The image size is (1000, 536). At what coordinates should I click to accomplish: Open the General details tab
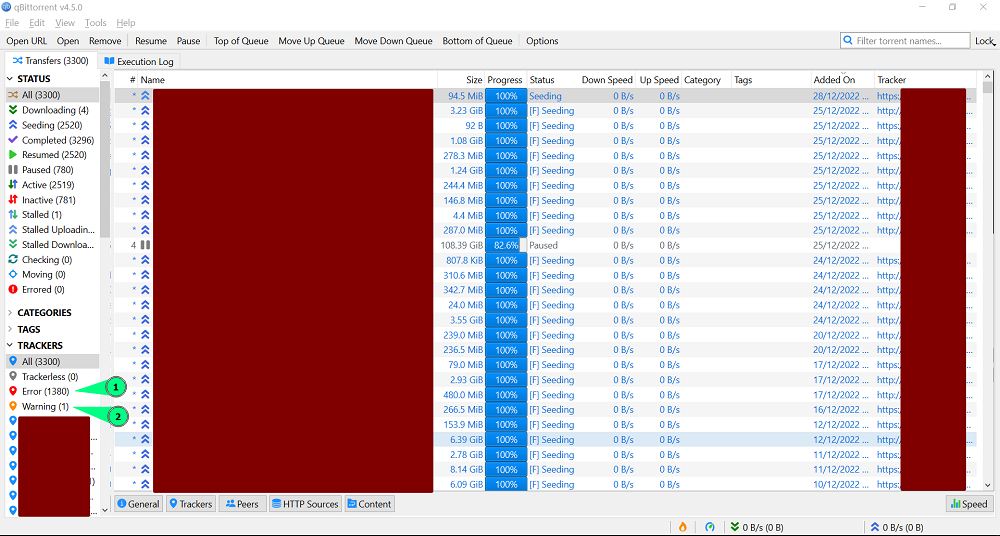(x=138, y=504)
